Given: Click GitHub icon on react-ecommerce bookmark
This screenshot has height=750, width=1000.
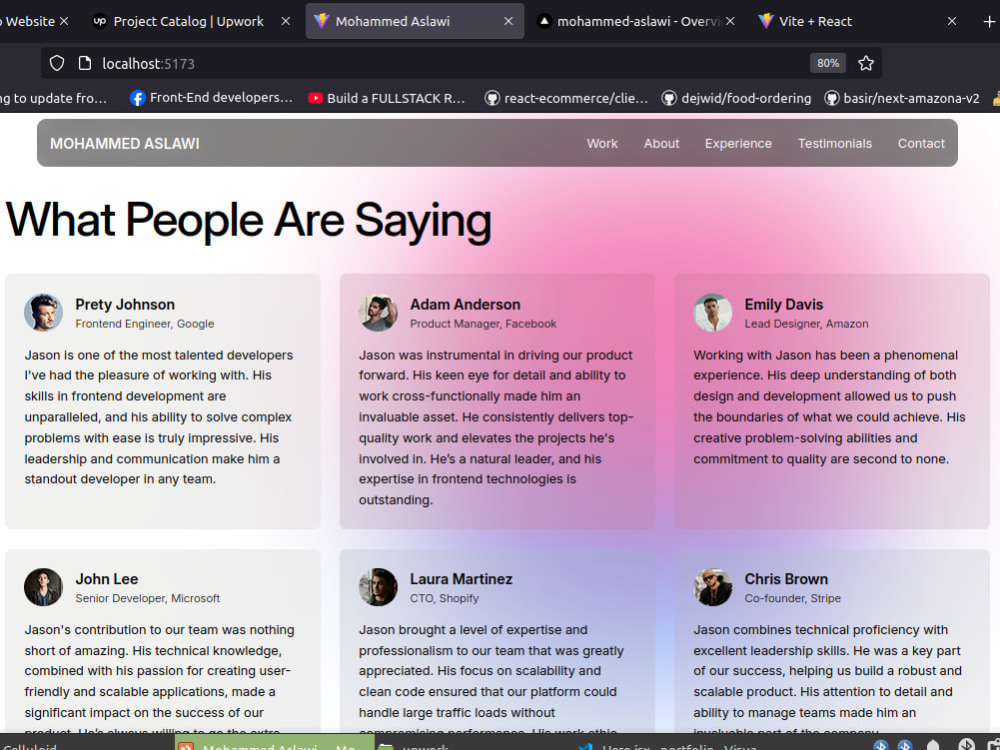Looking at the screenshot, I should tap(492, 98).
